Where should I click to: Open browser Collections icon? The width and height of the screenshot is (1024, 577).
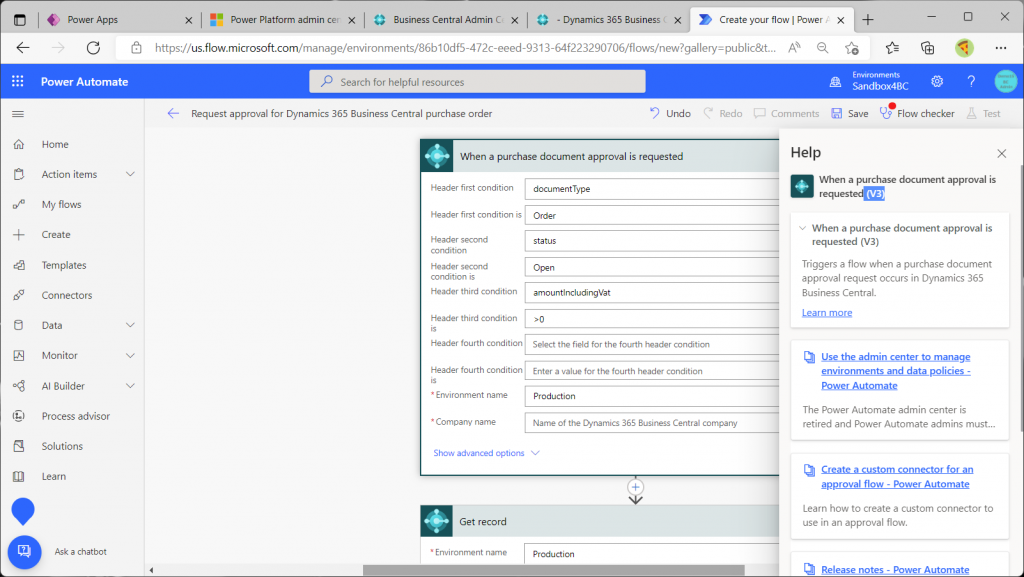tap(927, 48)
